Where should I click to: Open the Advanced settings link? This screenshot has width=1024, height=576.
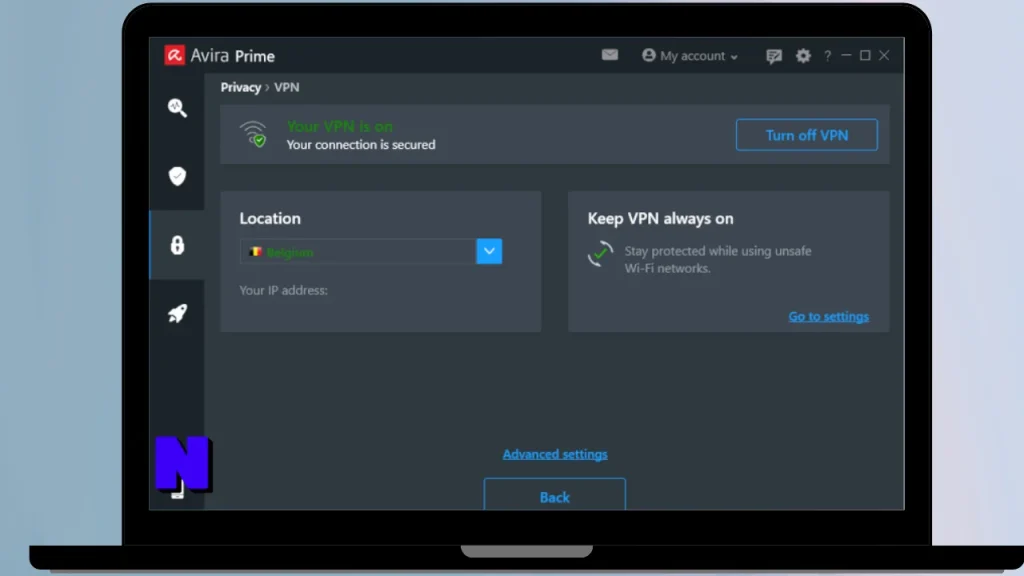(554, 455)
